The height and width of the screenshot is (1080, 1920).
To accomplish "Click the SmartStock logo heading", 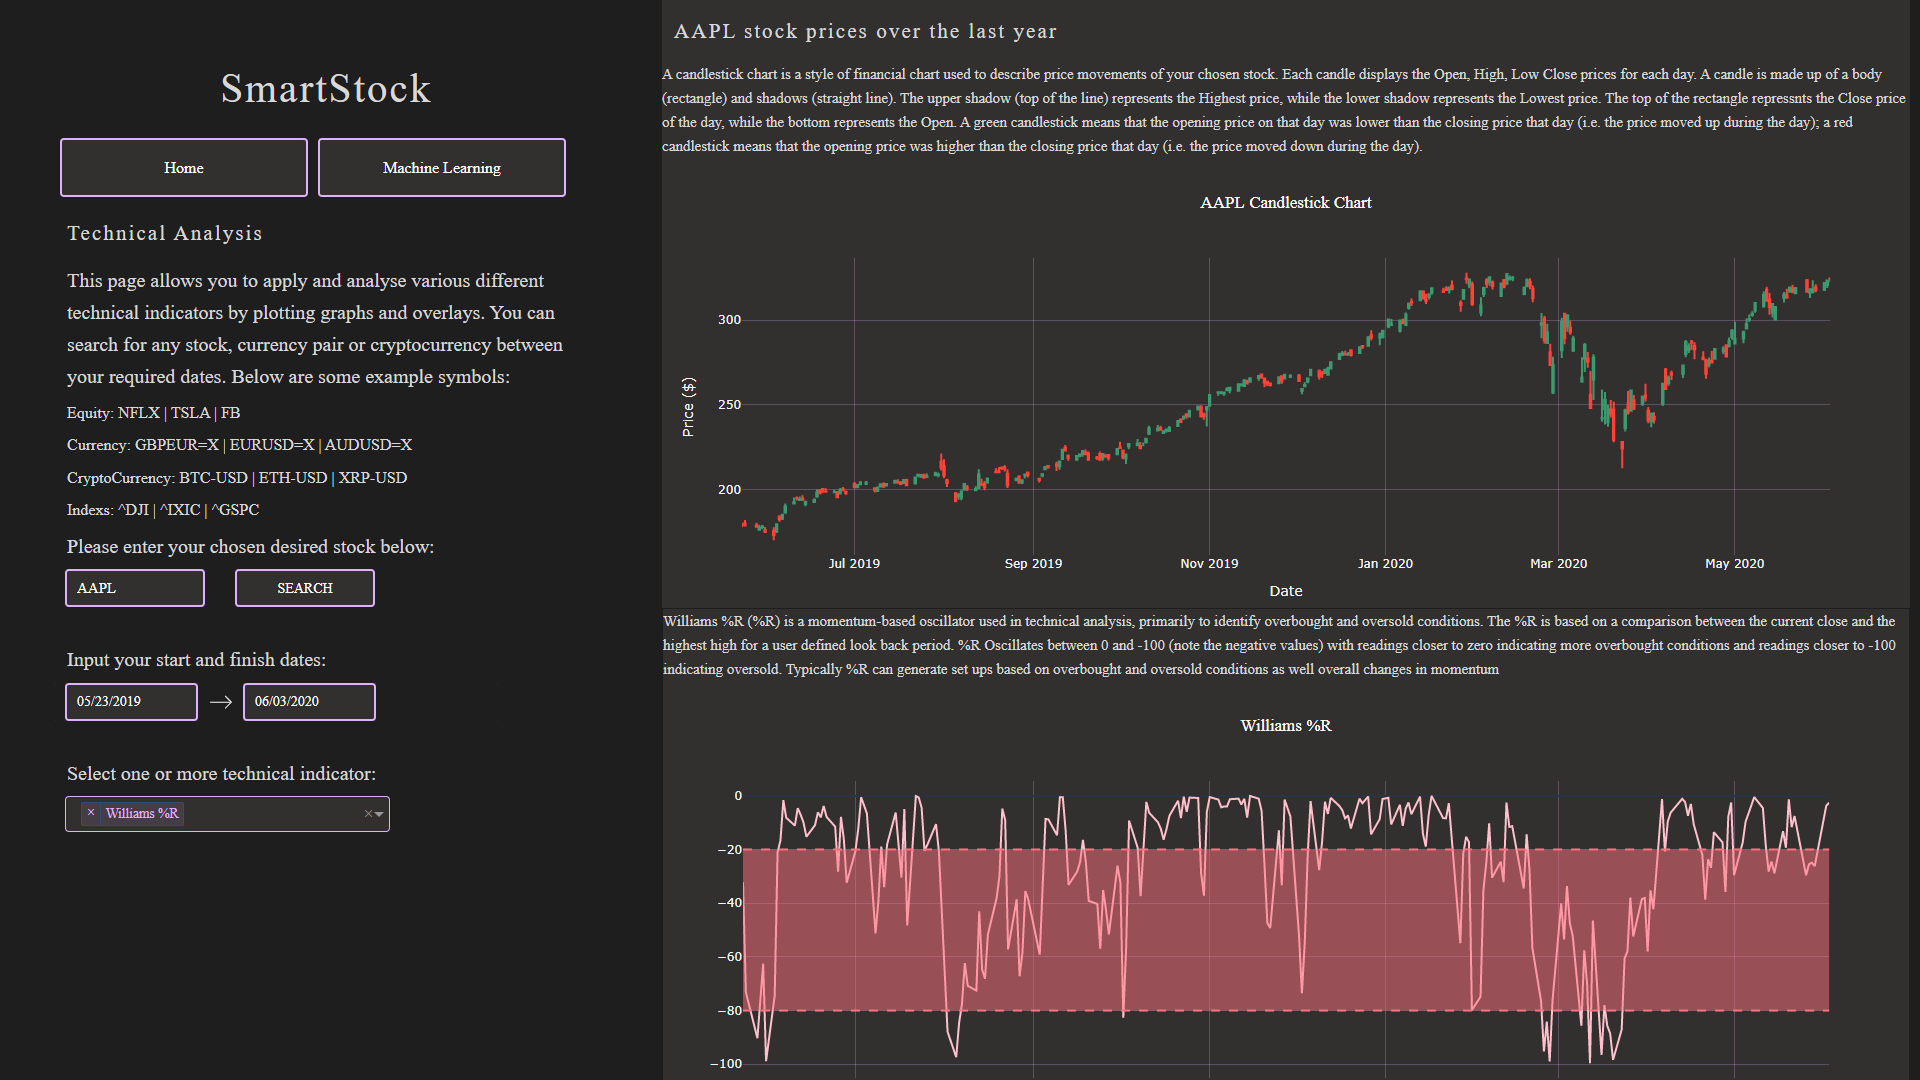I will [326, 89].
